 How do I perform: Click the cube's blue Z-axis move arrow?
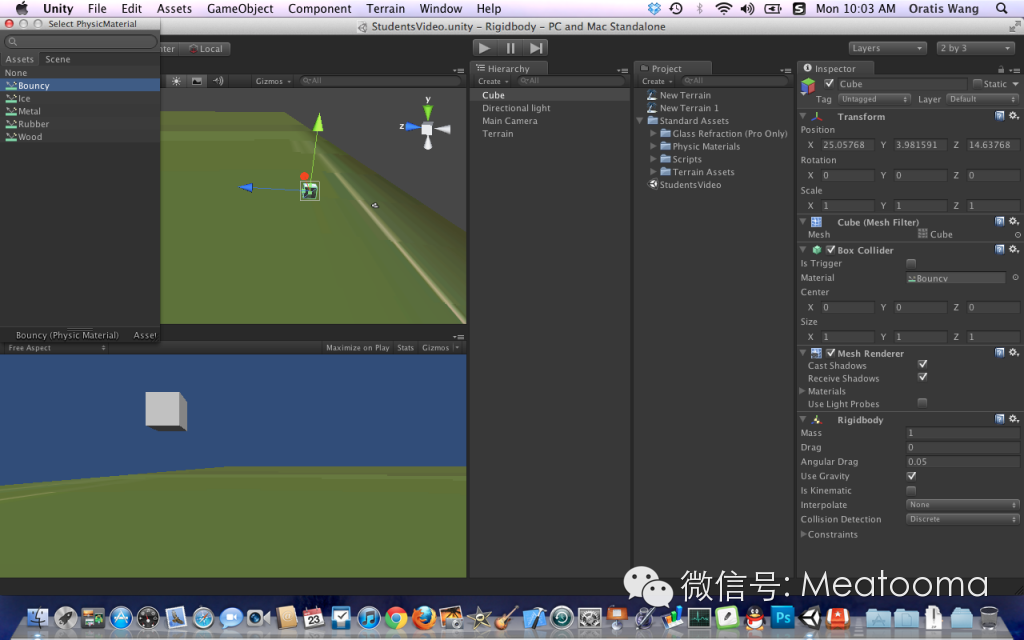246,187
